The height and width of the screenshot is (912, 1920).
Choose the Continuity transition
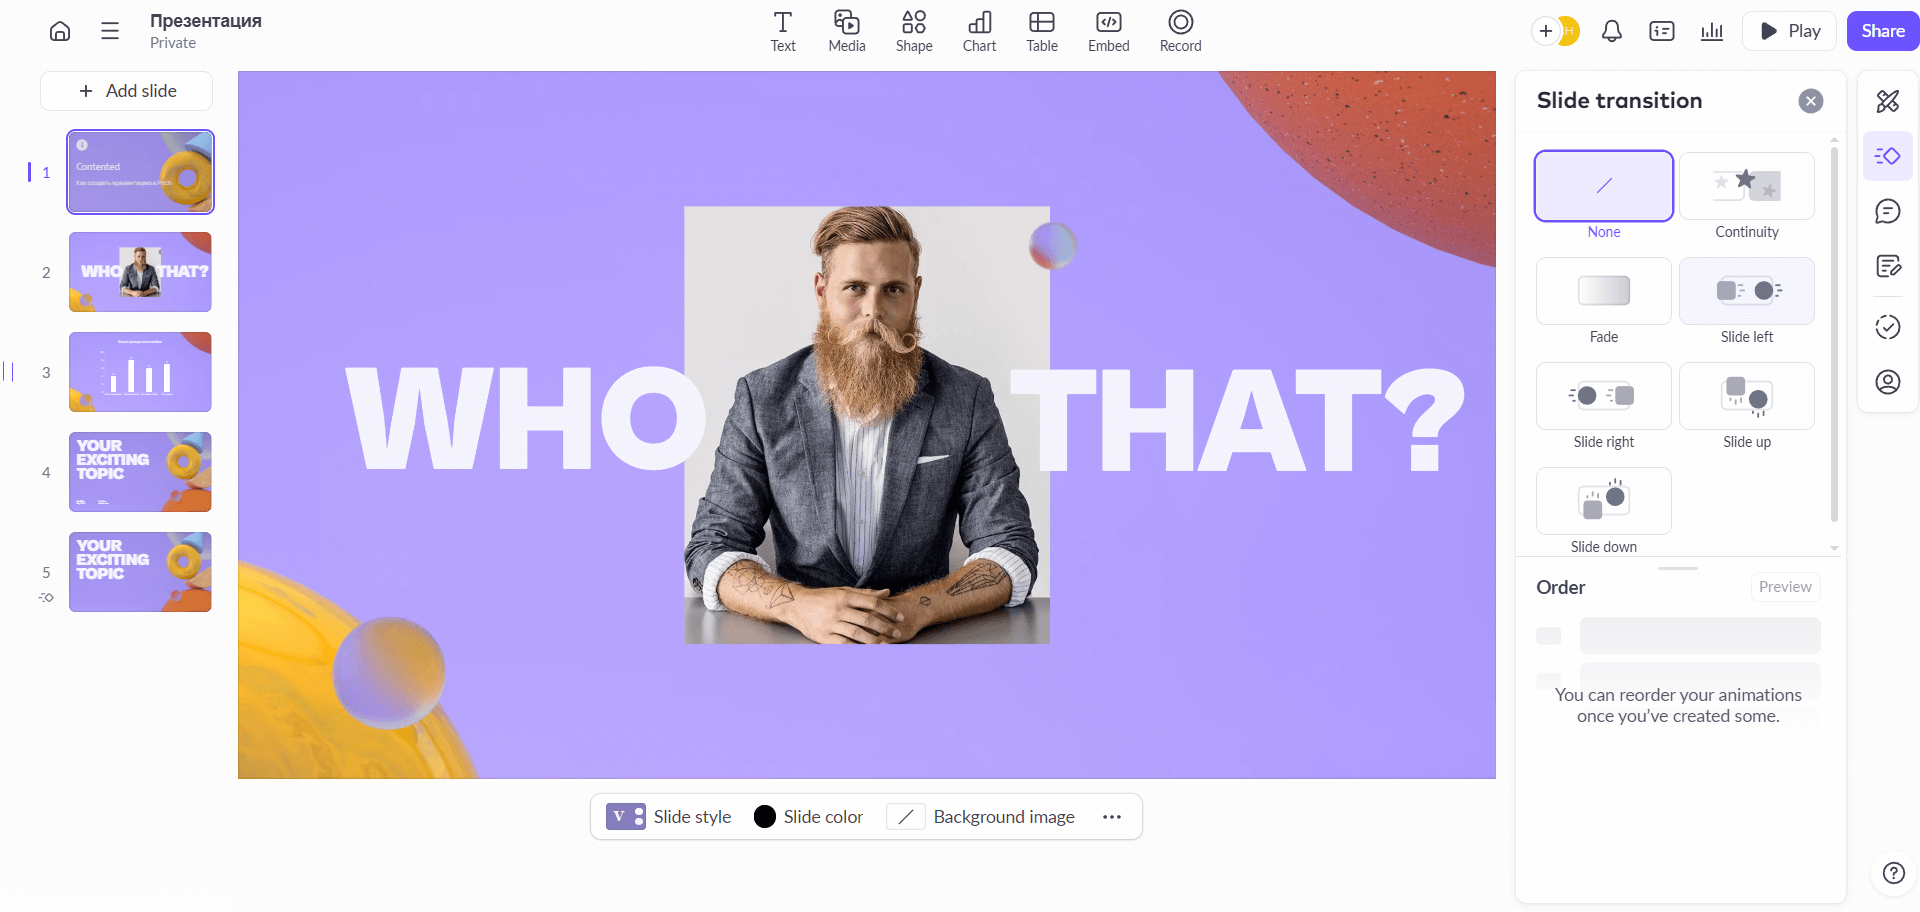click(1747, 186)
